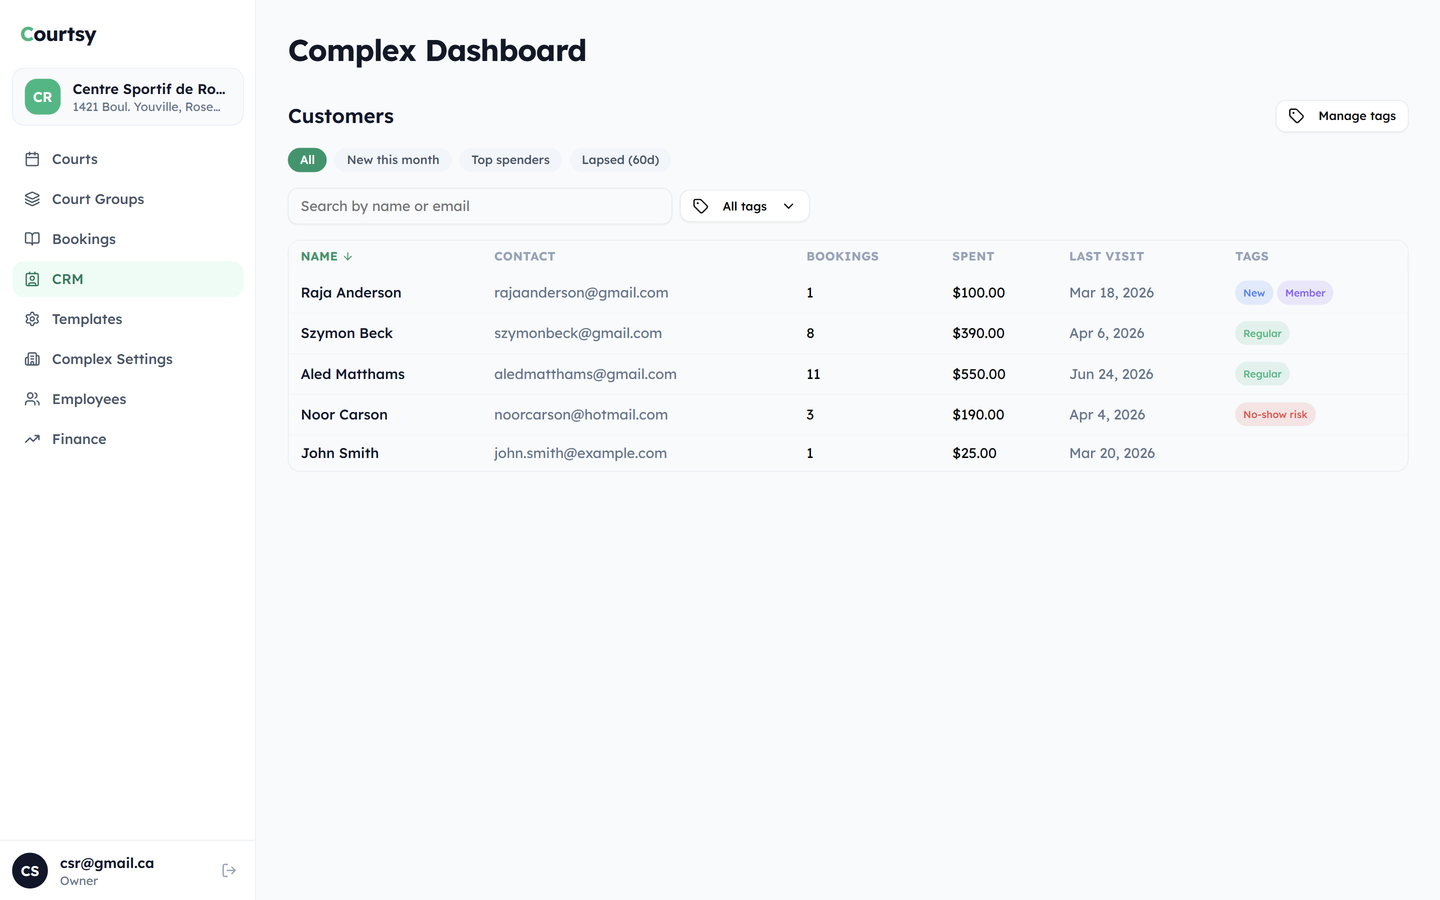Open Court Groups in the sidebar
Viewport: 1440px width, 900px height.
[x=128, y=199]
